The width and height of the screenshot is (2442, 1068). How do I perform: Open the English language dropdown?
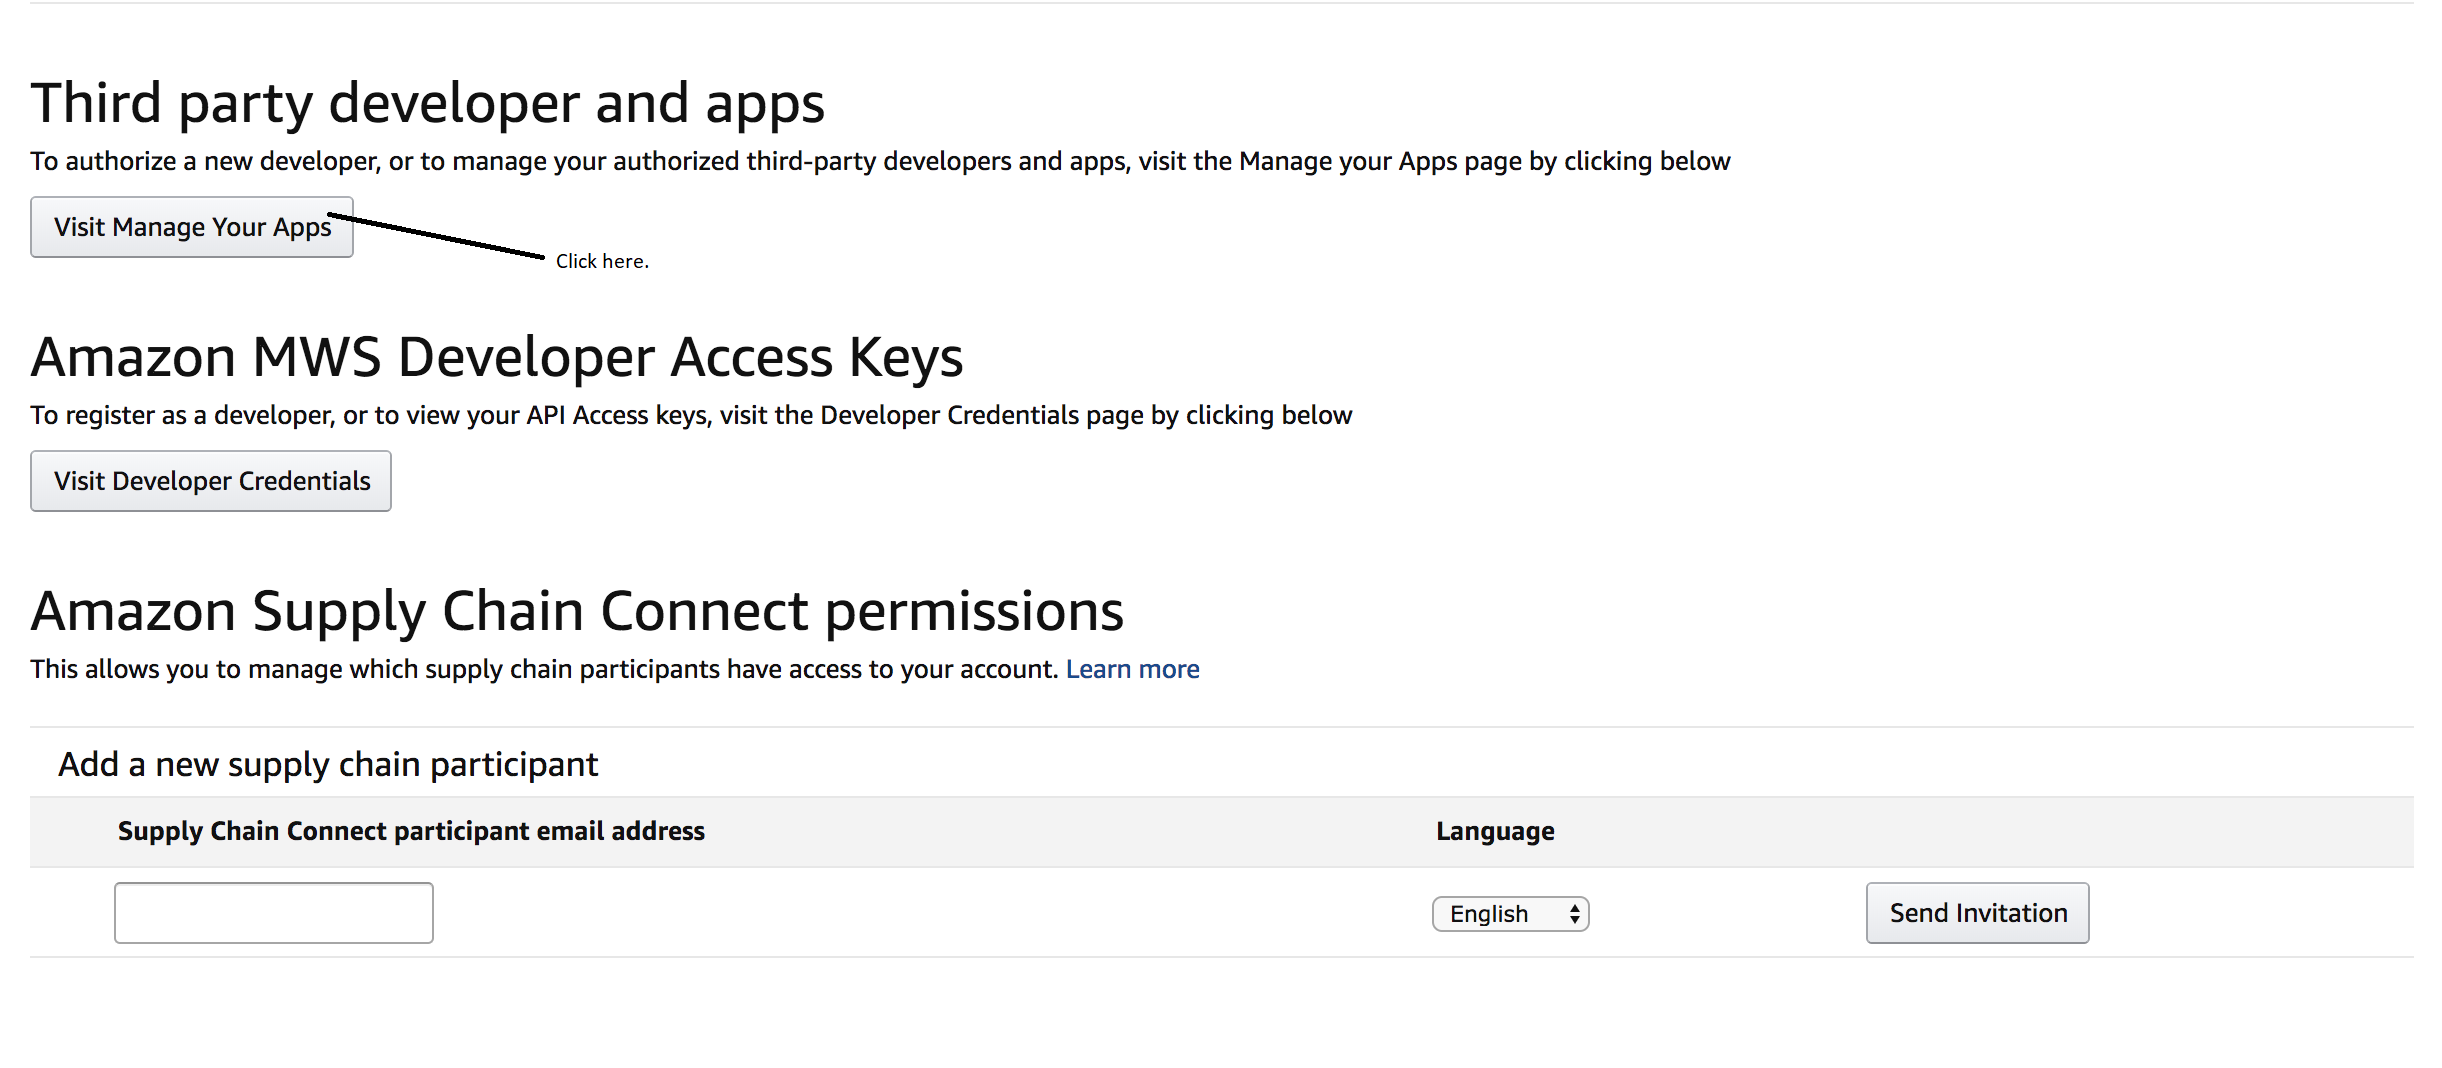point(1510,914)
